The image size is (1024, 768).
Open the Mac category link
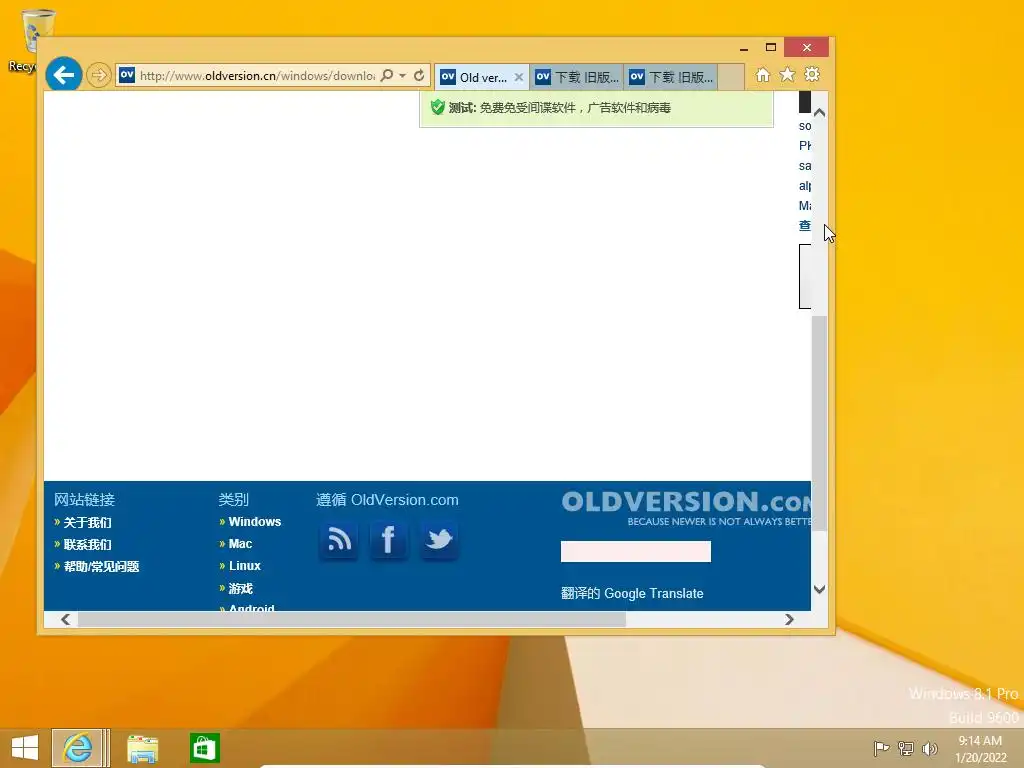click(x=240, y=543)
